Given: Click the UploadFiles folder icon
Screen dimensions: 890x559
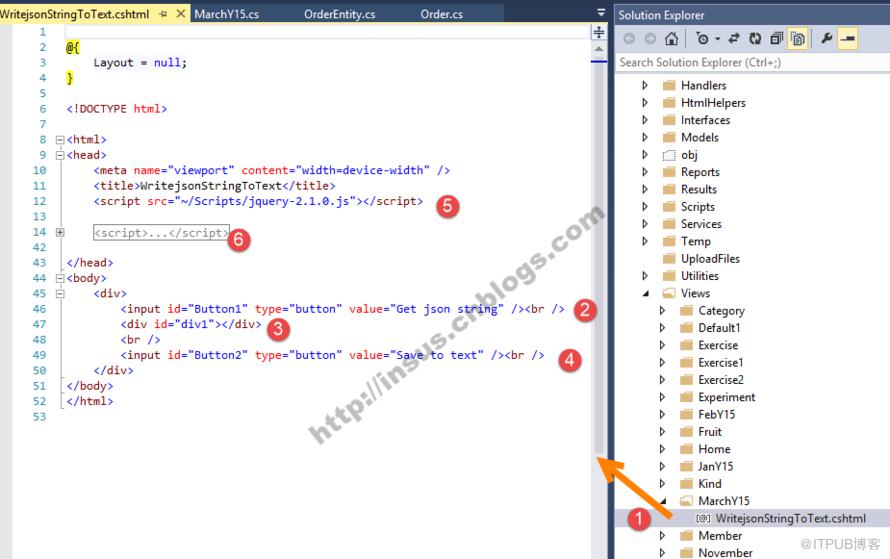Looking at the screenshot, I should click(669, 258).
